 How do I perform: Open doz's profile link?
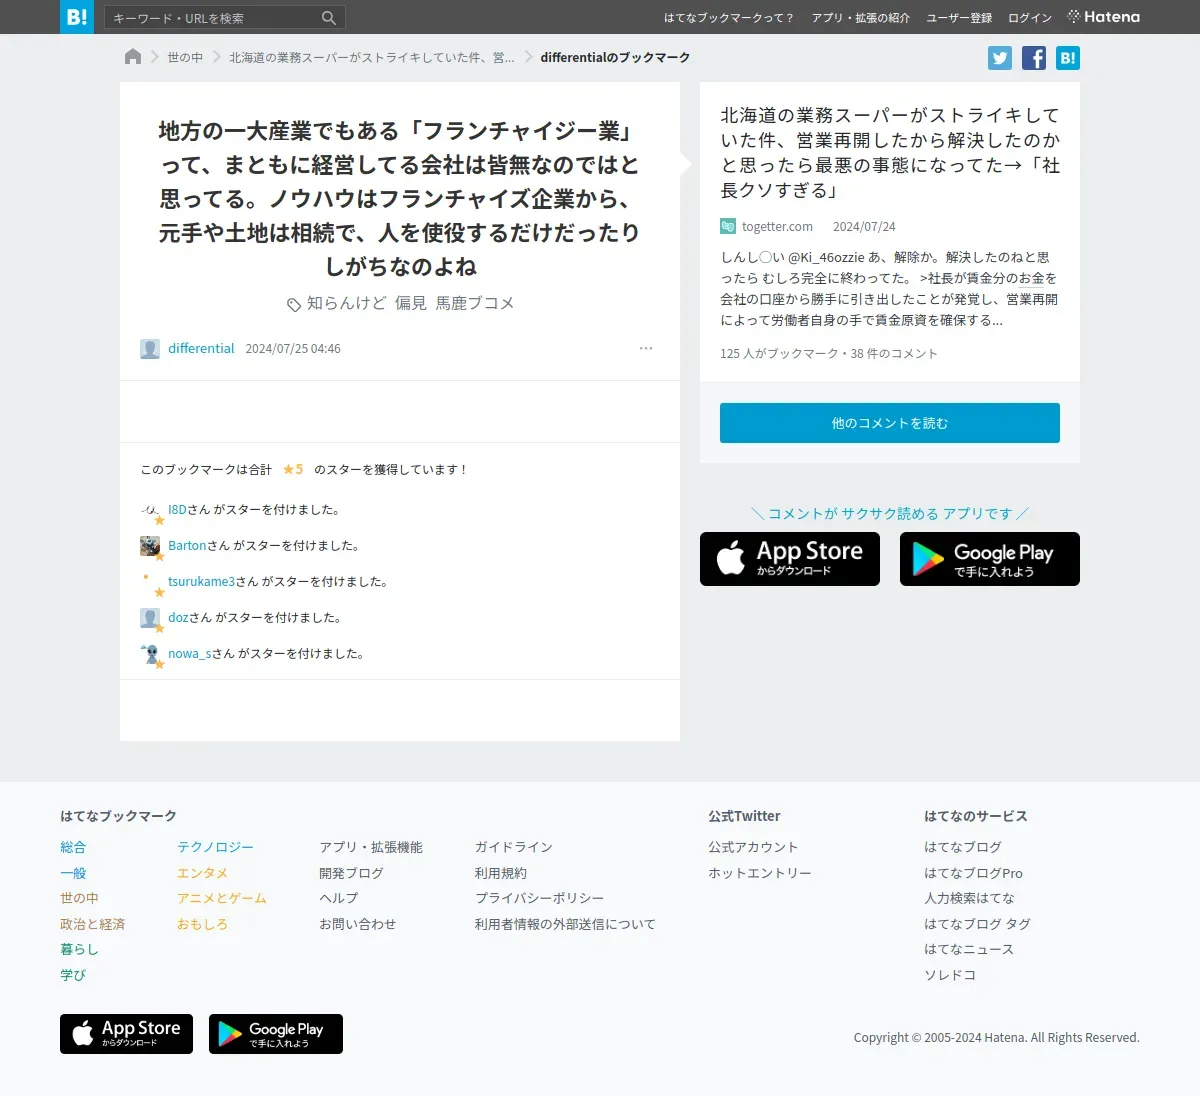178,618
